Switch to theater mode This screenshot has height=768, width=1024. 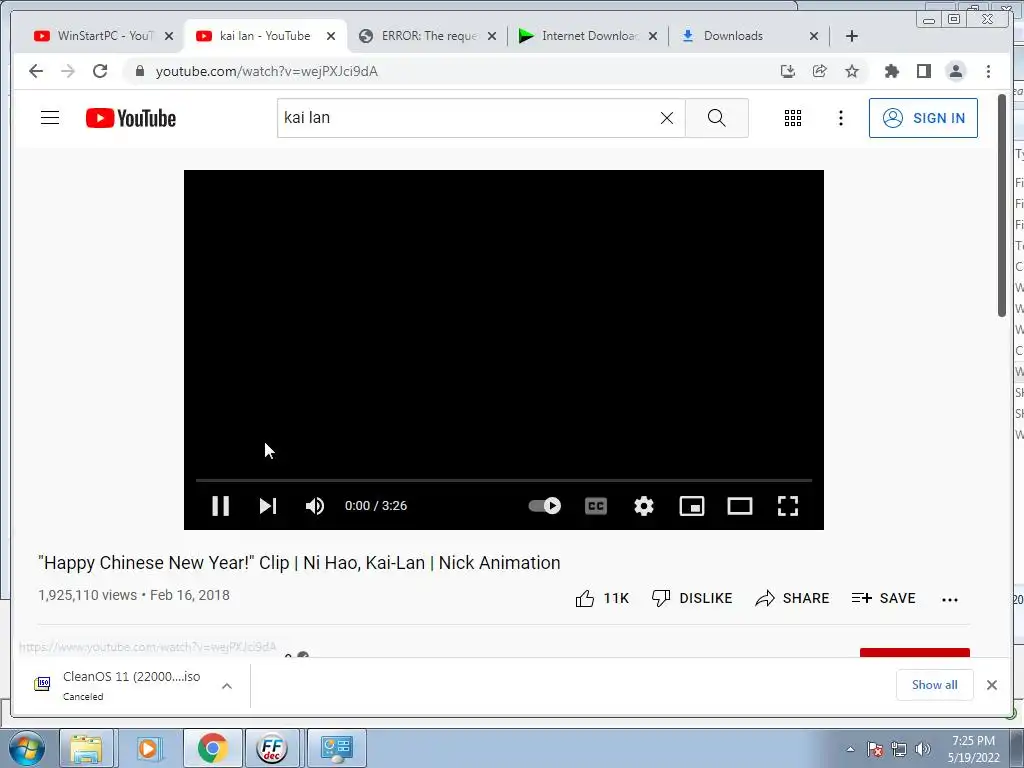click(x=740, y=505)
